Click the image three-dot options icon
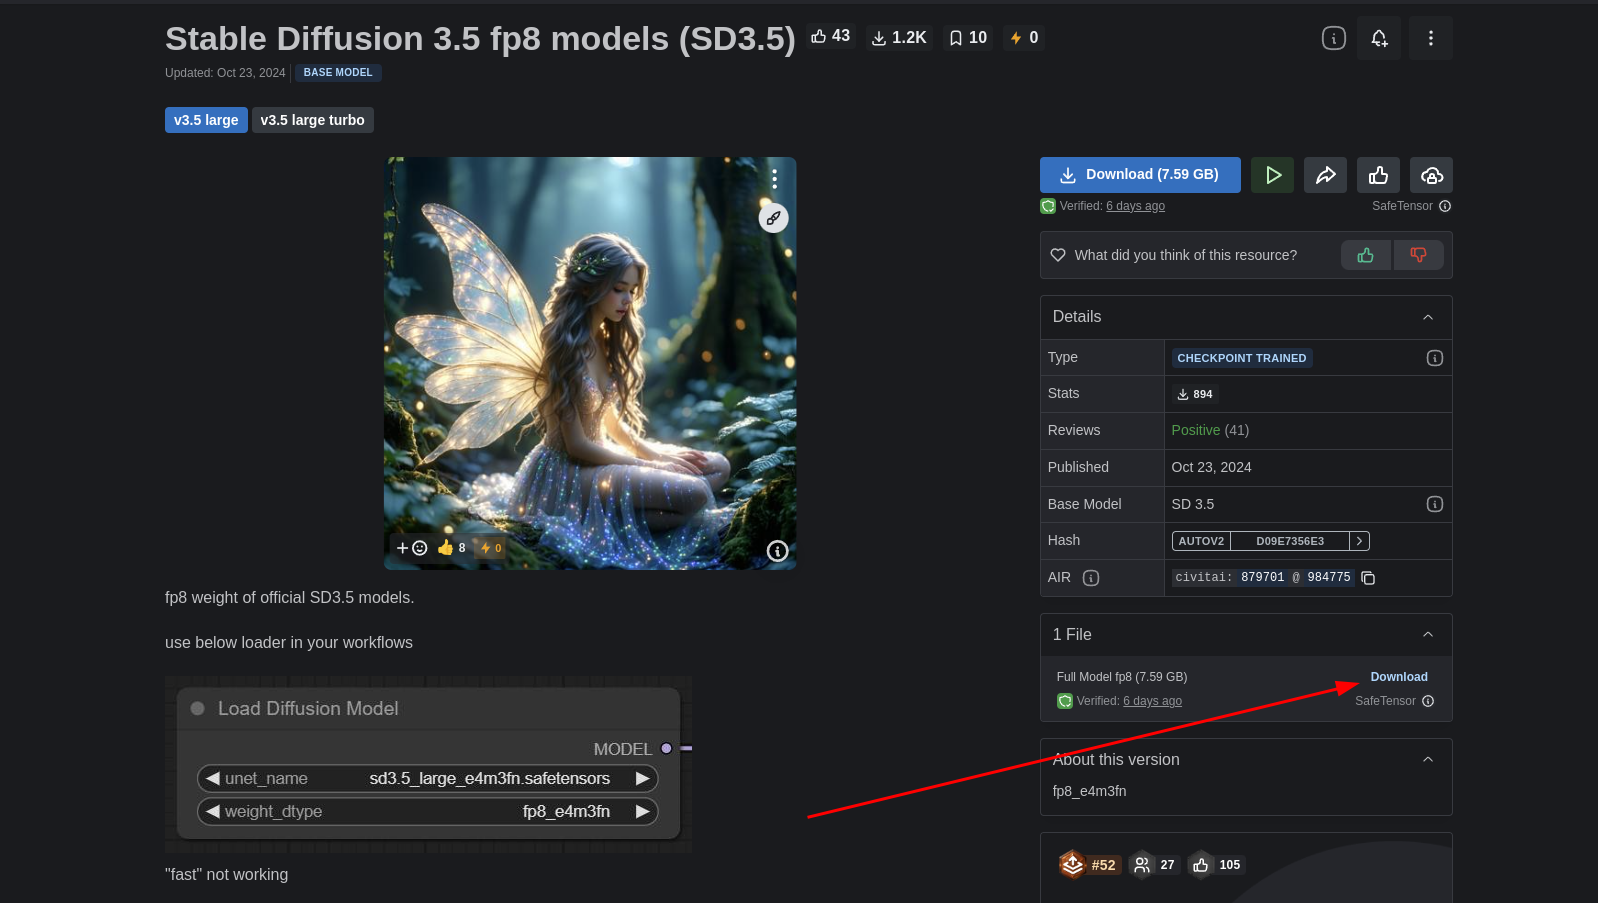 [774, 179]
